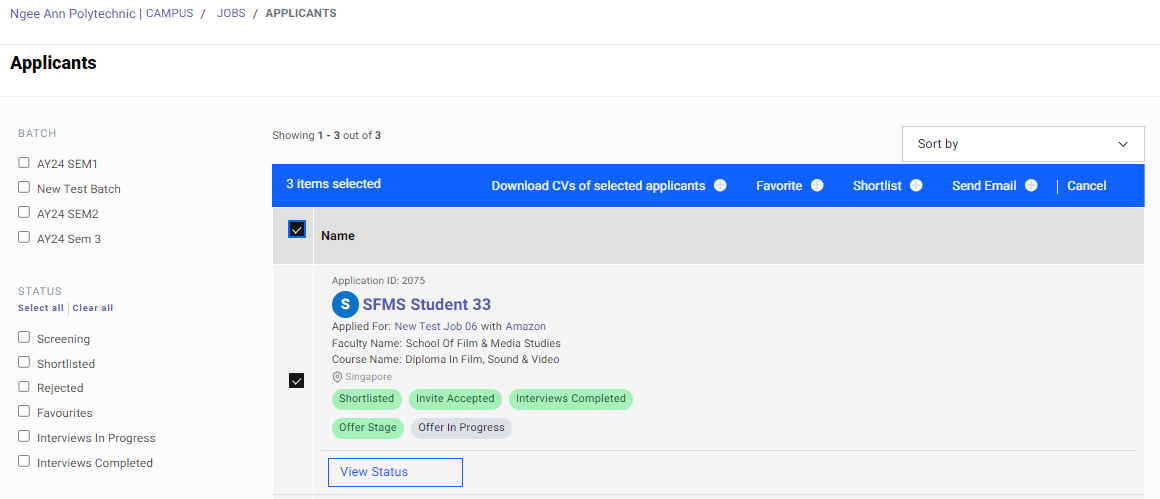Image resolution: width=1160 pixels, height=499 pixels.
Task: Open the SFMS Student 33 profile
Action: coord(426,305)
